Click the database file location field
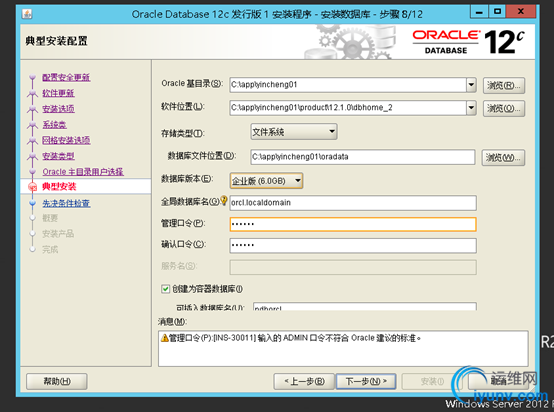 click(363, 157)
